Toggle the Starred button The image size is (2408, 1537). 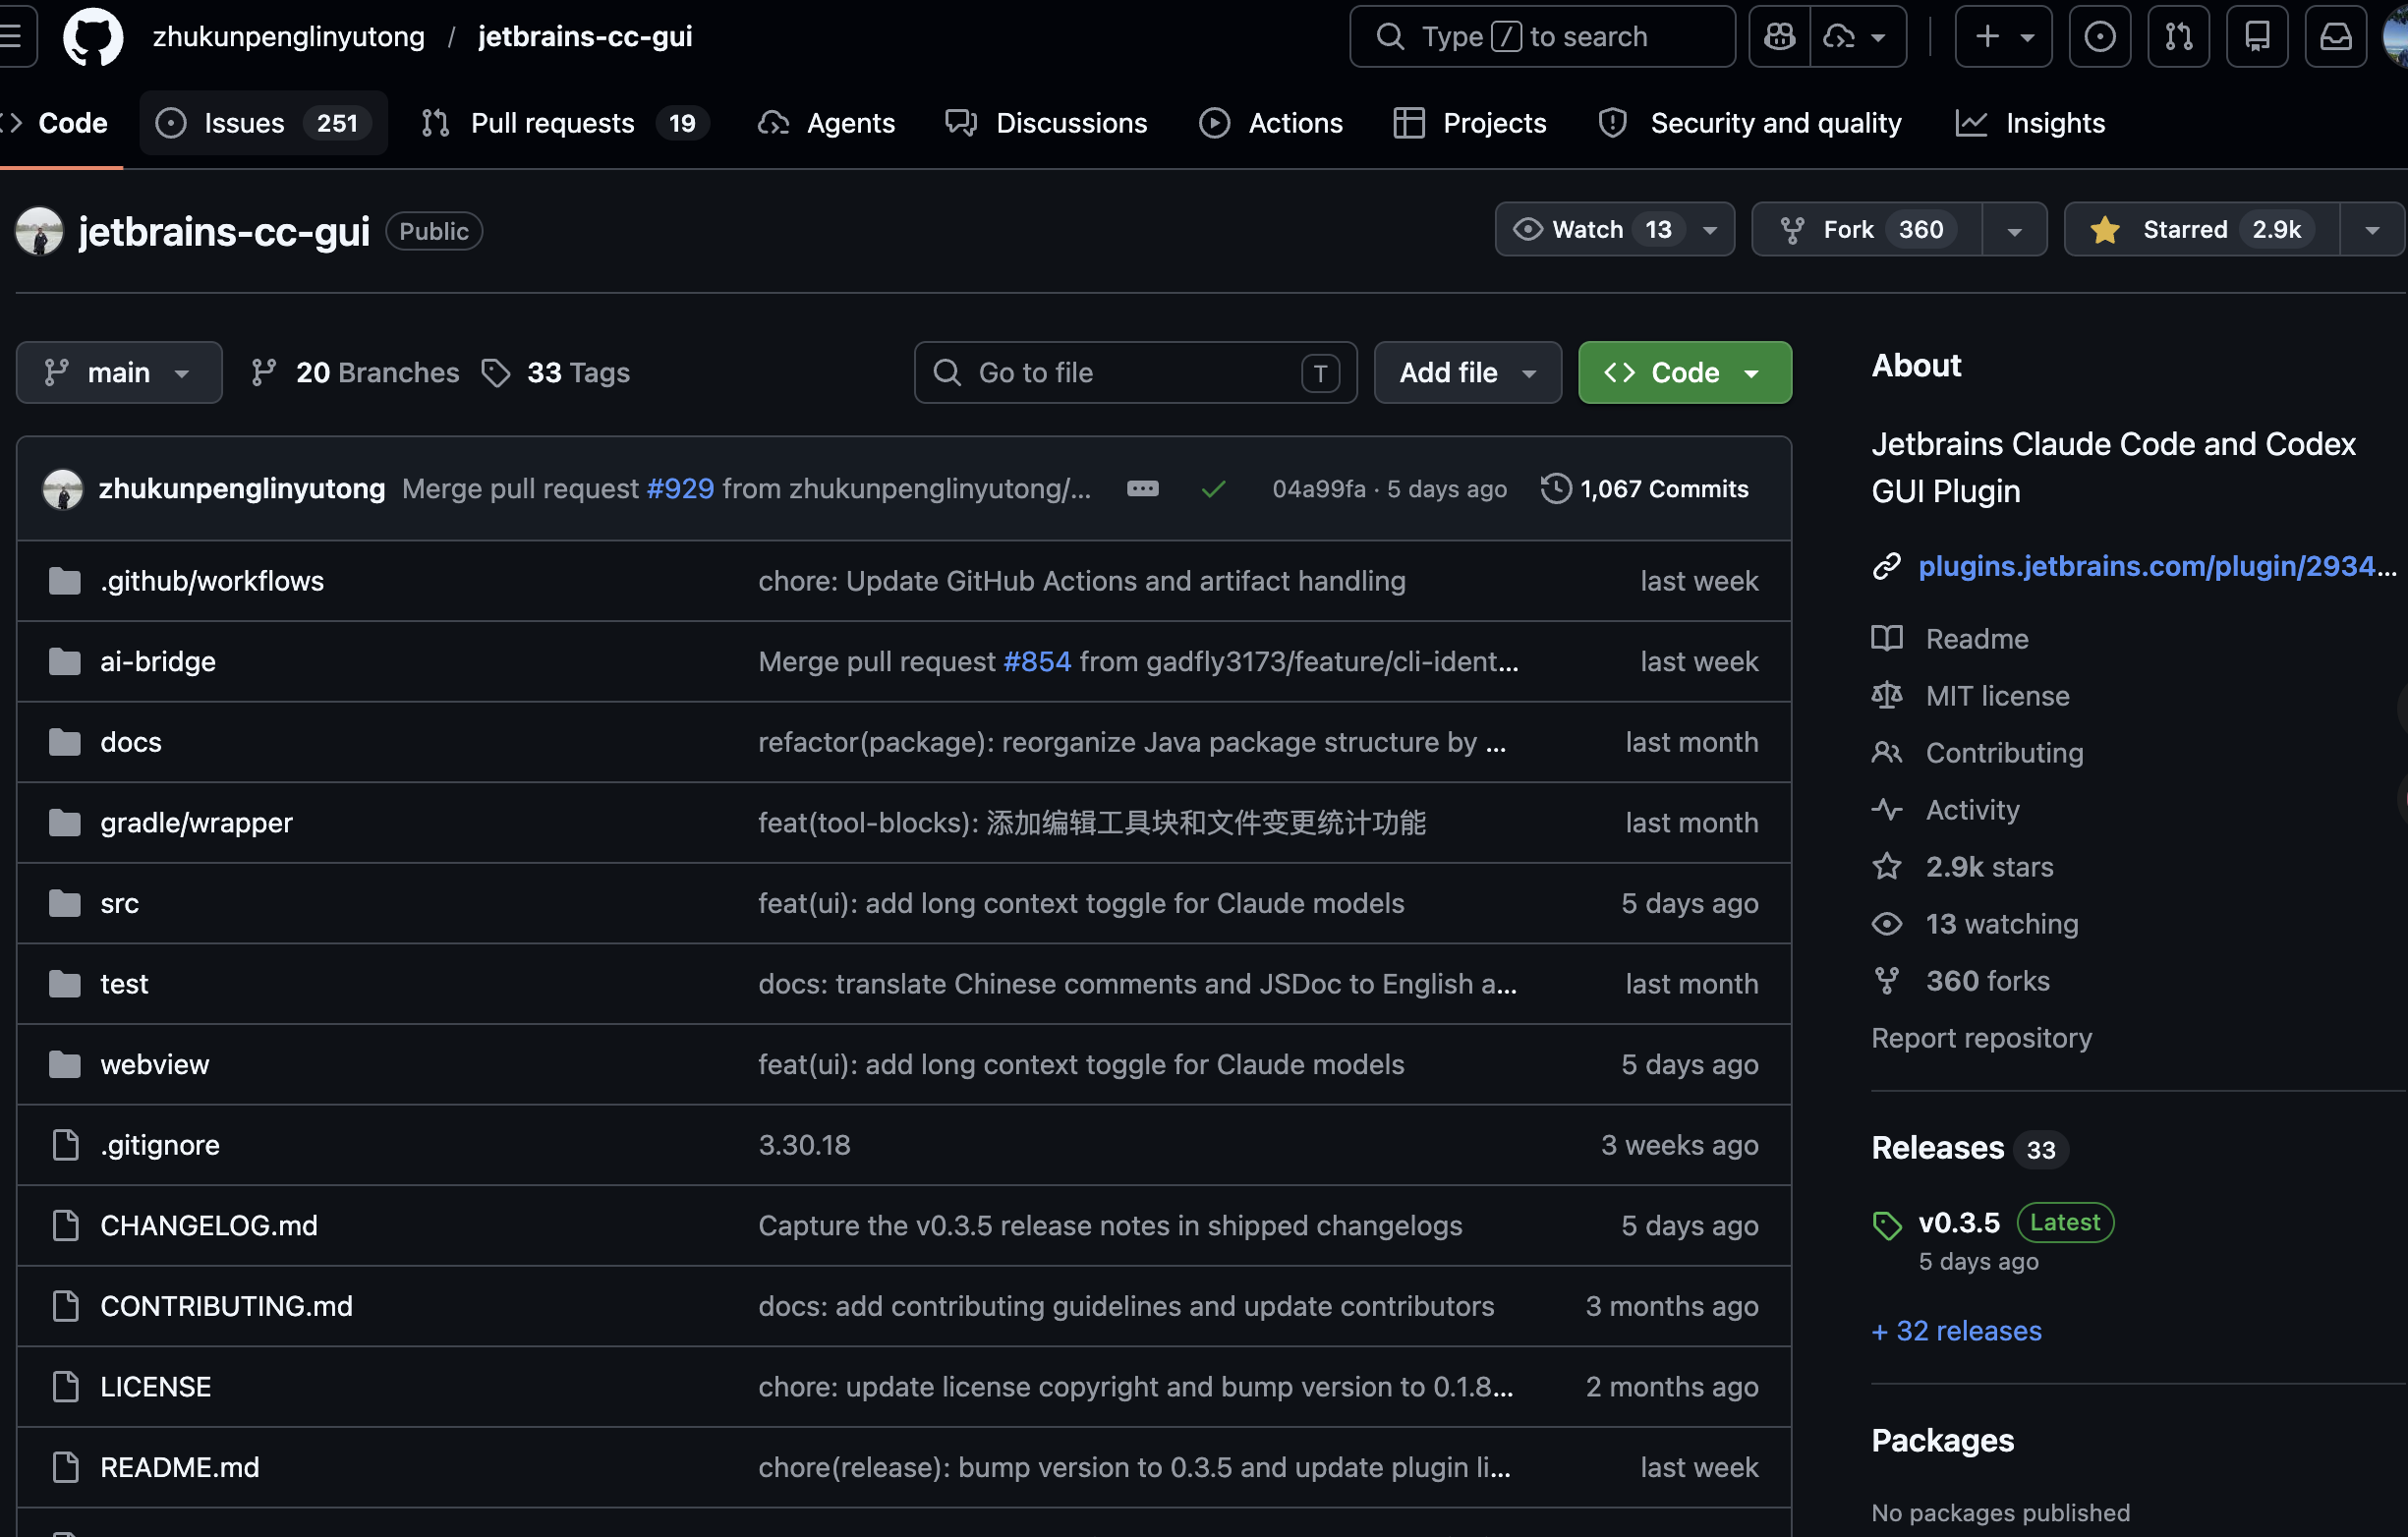[2202, 230]
